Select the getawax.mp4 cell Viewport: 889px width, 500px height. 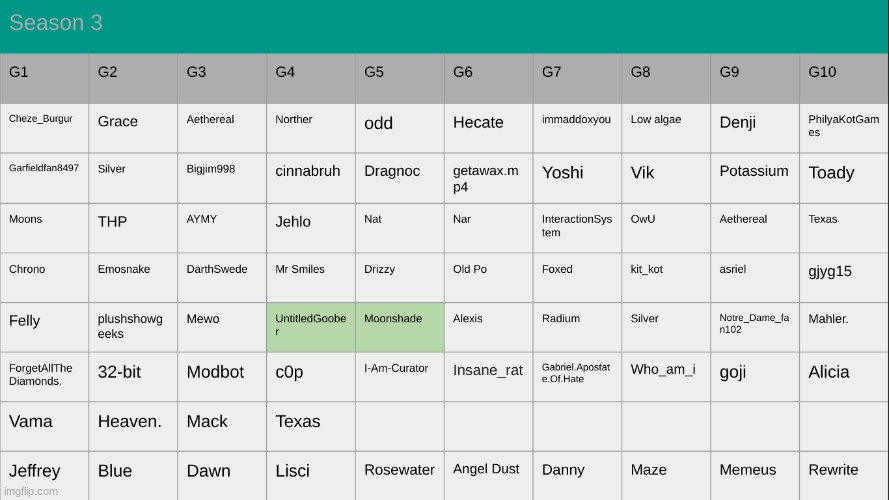click(486, 179)
